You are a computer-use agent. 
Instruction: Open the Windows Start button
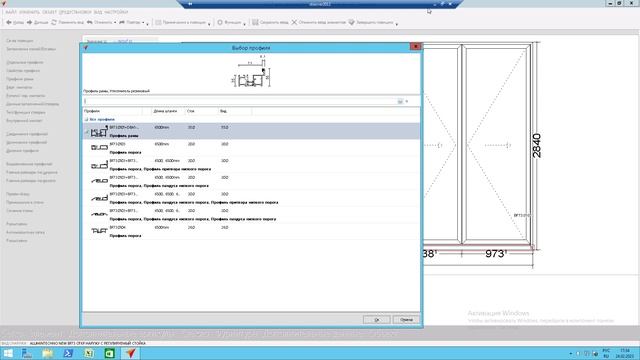(8, 353)
